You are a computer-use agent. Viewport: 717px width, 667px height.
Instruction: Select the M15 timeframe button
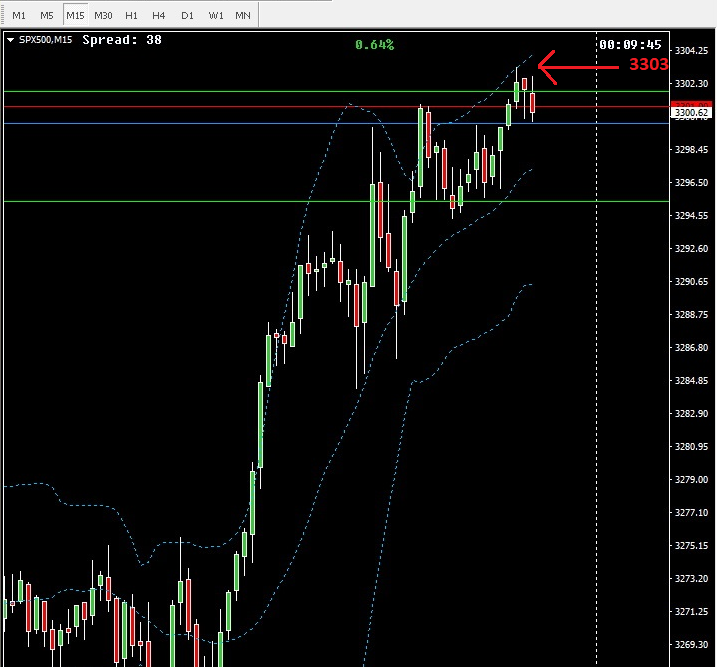tap(75, 16)
